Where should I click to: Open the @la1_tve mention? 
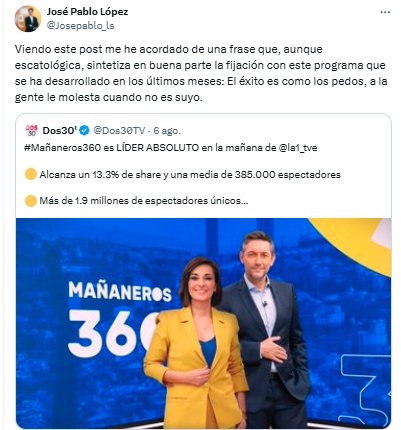click(x=298, y=147)
